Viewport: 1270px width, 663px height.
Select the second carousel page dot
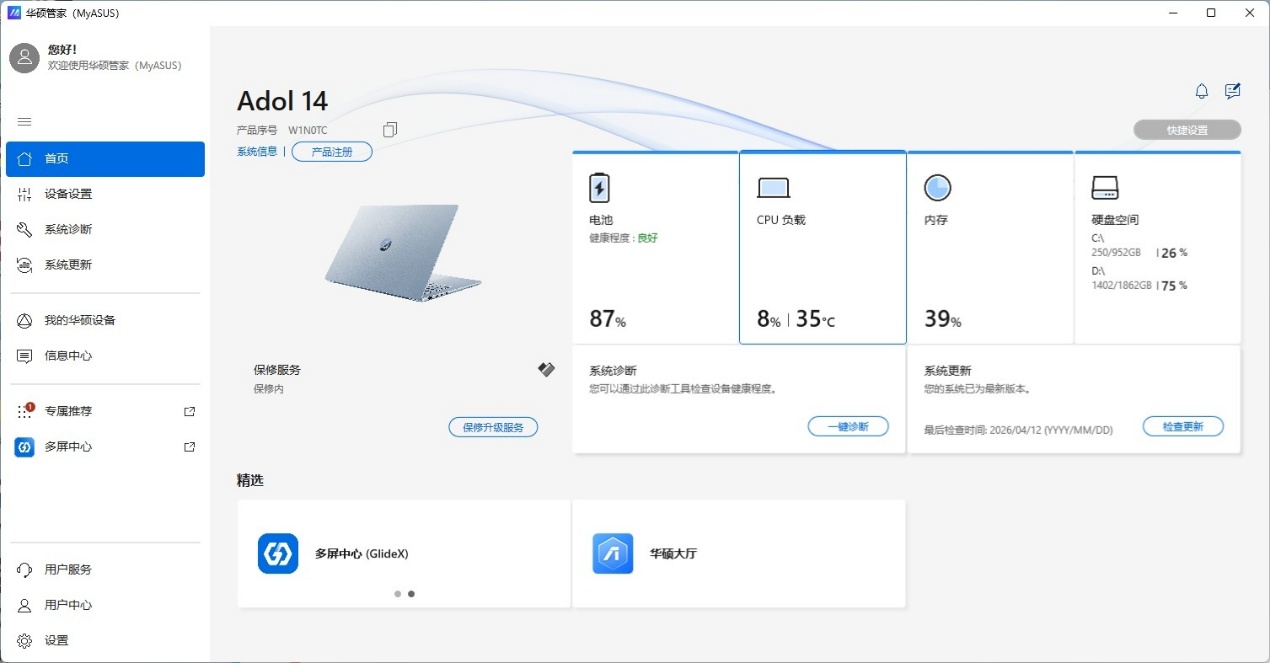411,594
